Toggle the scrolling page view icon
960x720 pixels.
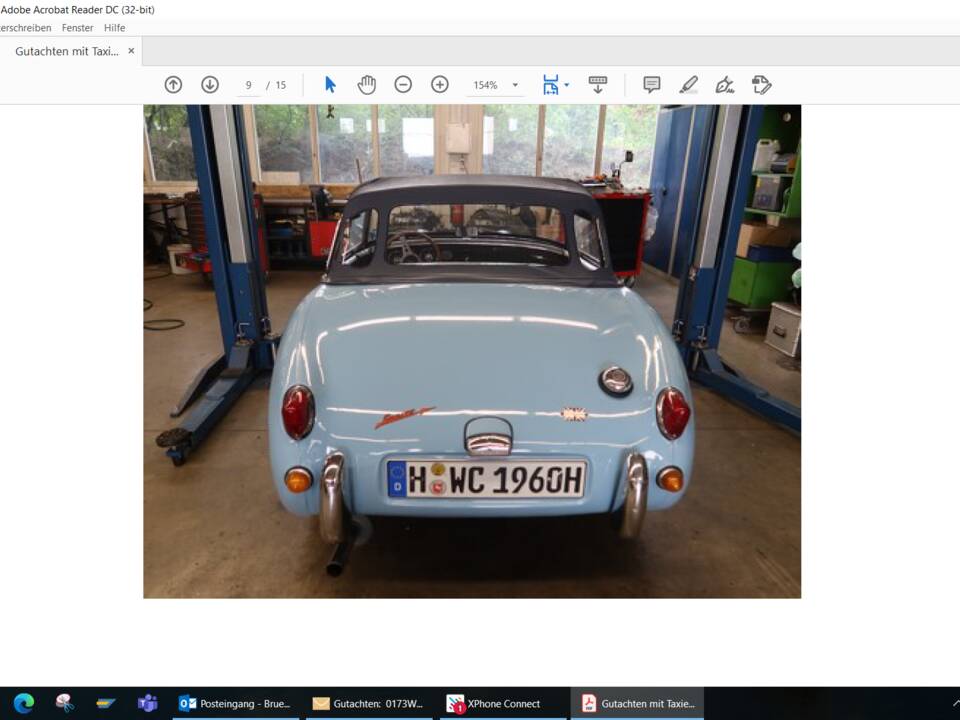[x=597, y=84]
